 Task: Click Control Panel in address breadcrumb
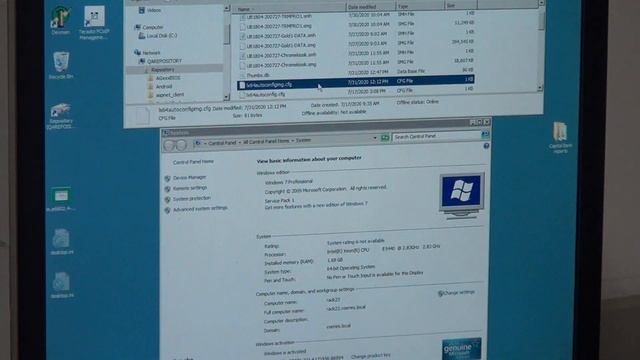[x=222, y=143]
